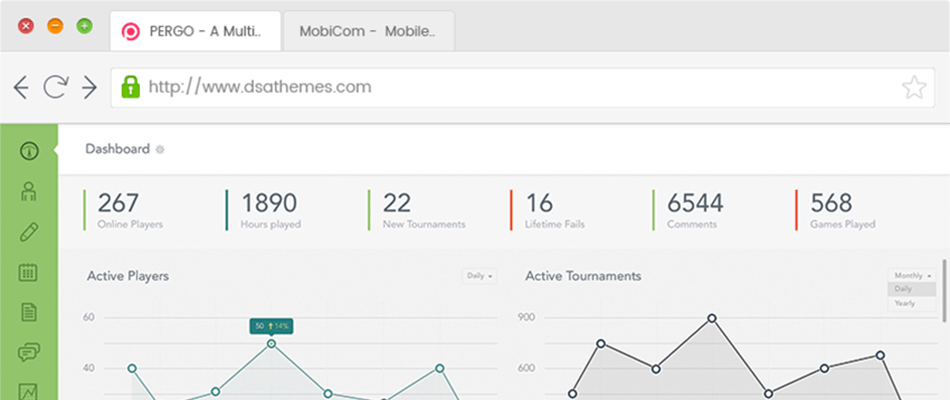Click the chart icon in sidebar
Viewport: 950px width, 400px height.
[29, 391]
